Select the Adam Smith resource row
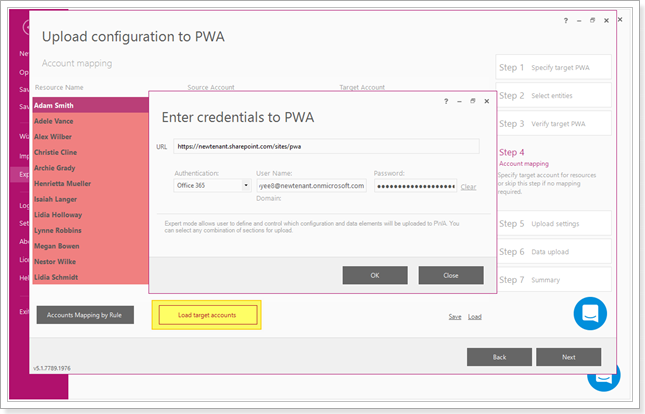The image size is (645, 414). coord(90,105)
